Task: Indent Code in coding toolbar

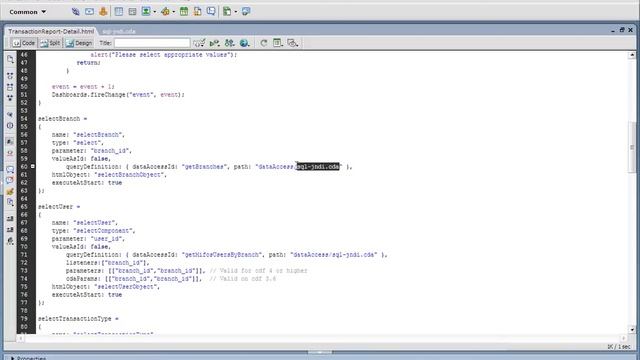Action: click(10, 219)
